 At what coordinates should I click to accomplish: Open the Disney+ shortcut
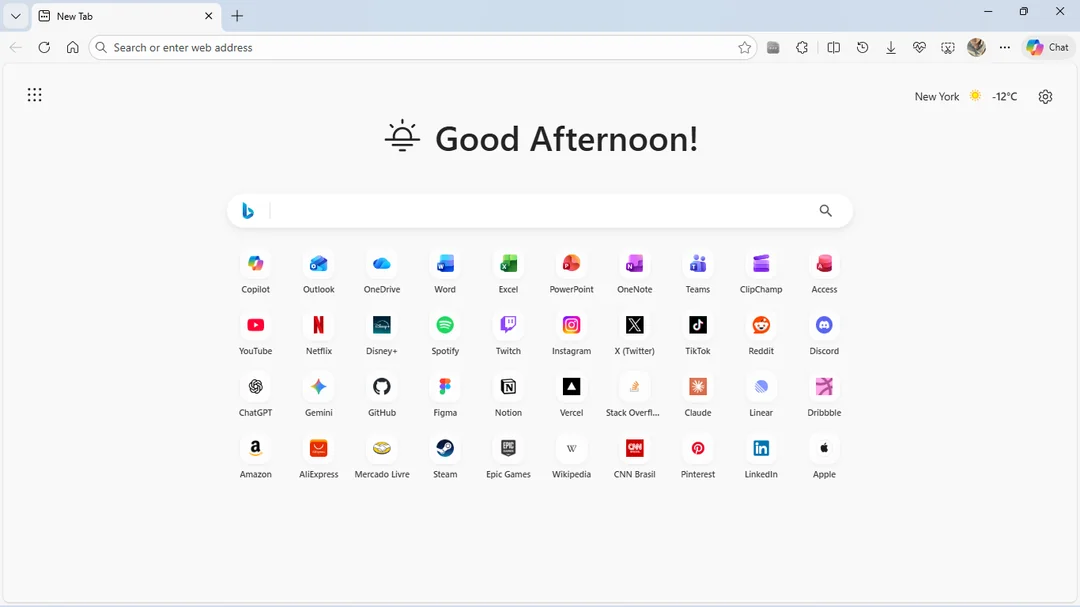(382, 334)
